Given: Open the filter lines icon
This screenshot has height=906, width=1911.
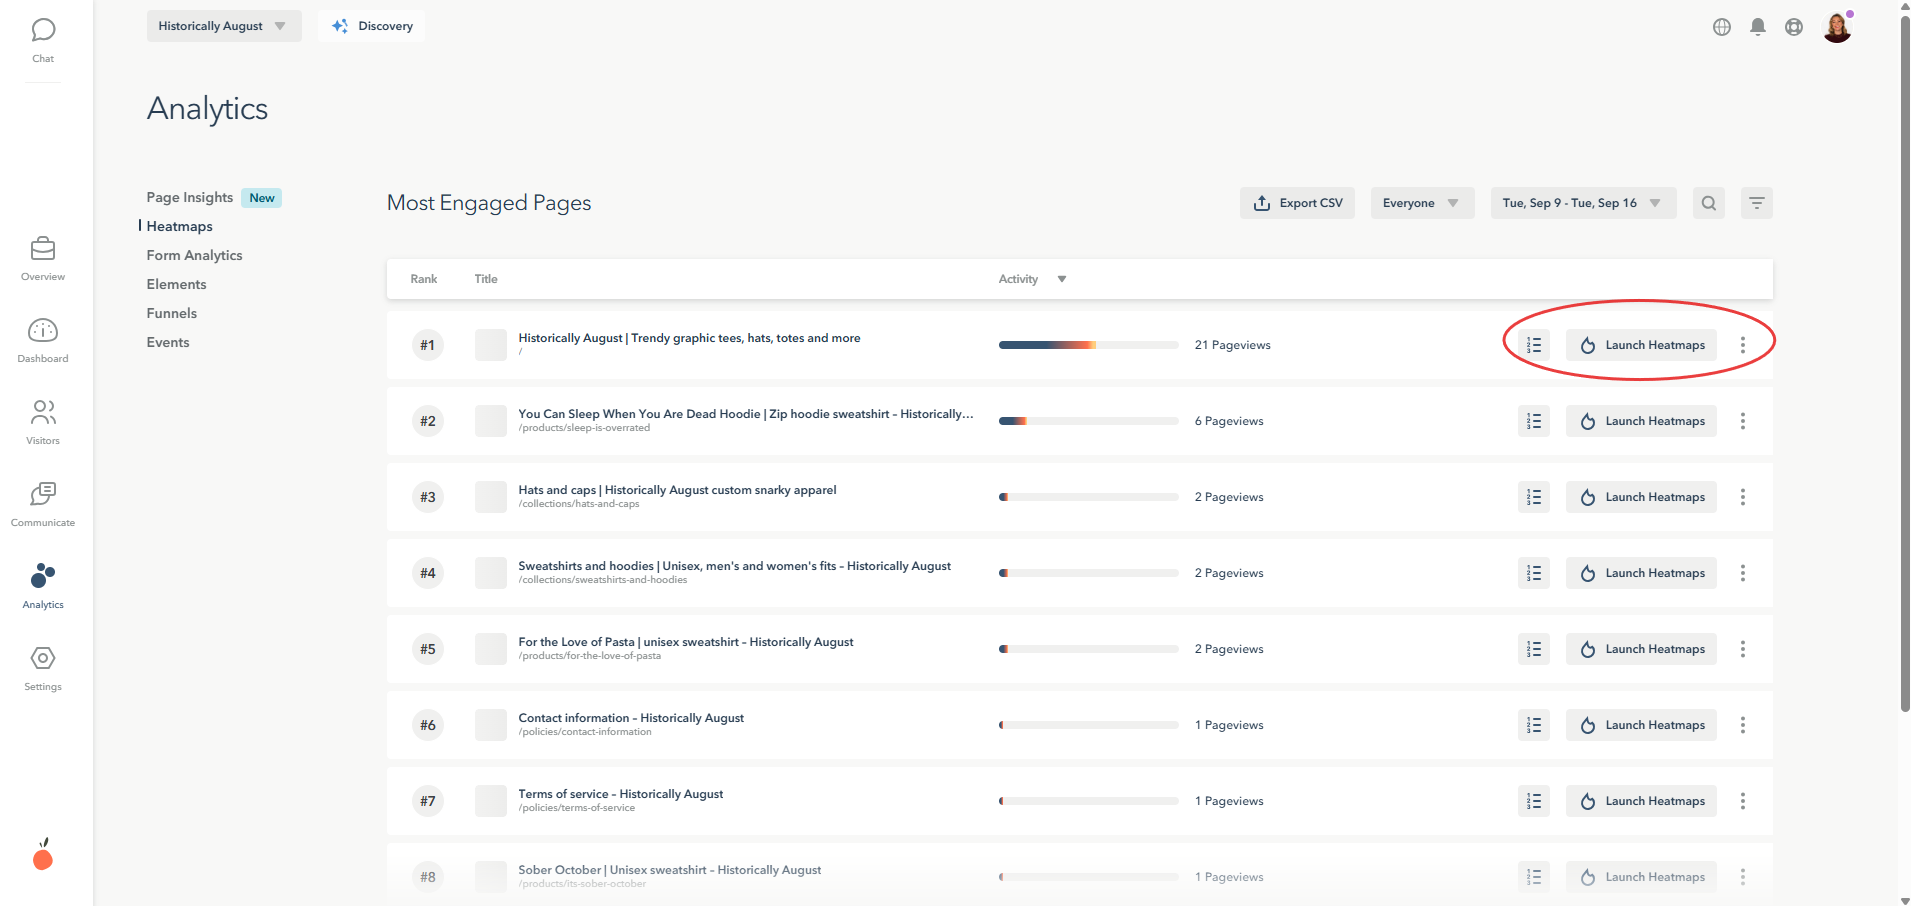Looking at the screenshot, I should (1756, 203).
